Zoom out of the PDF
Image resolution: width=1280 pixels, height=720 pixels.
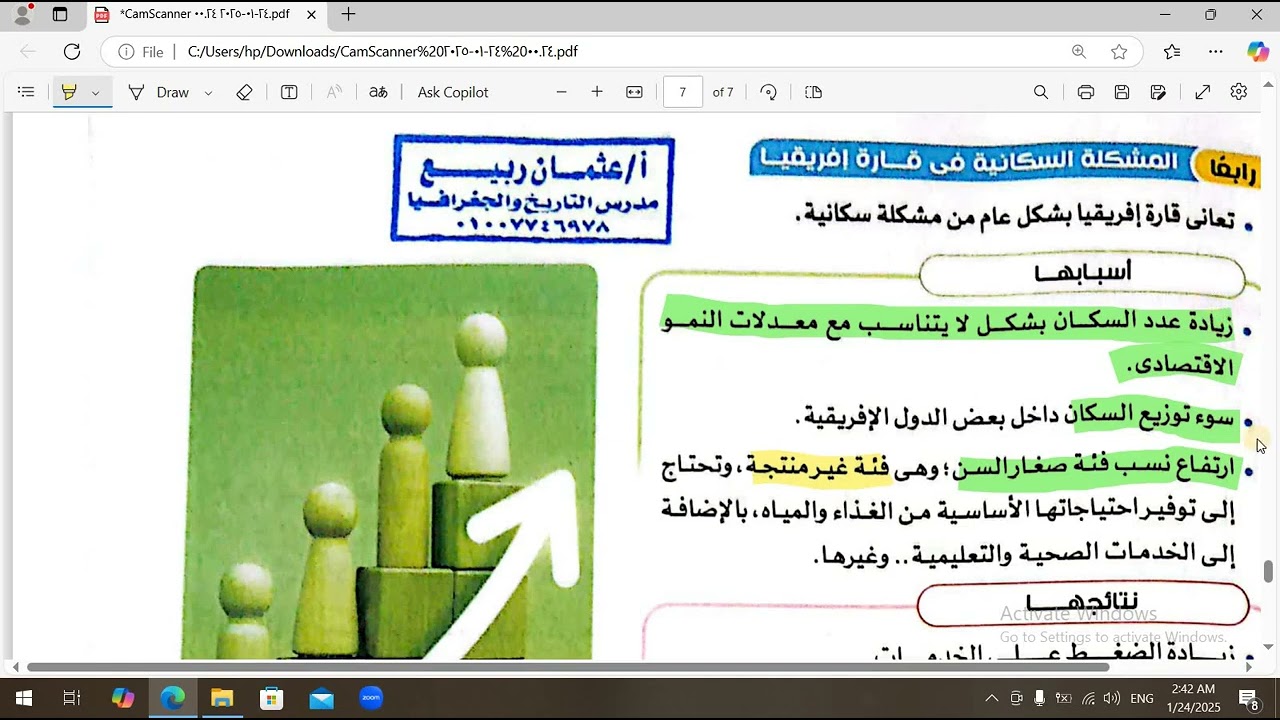pos(561,92)
